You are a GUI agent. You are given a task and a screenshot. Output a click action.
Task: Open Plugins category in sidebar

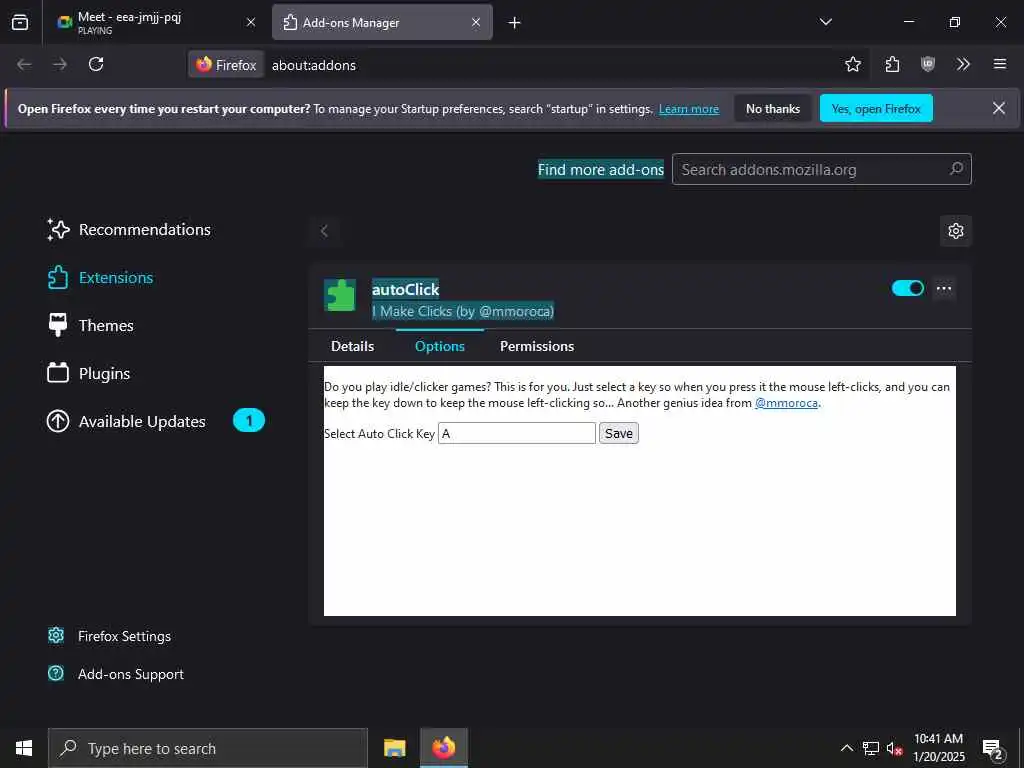89,374
